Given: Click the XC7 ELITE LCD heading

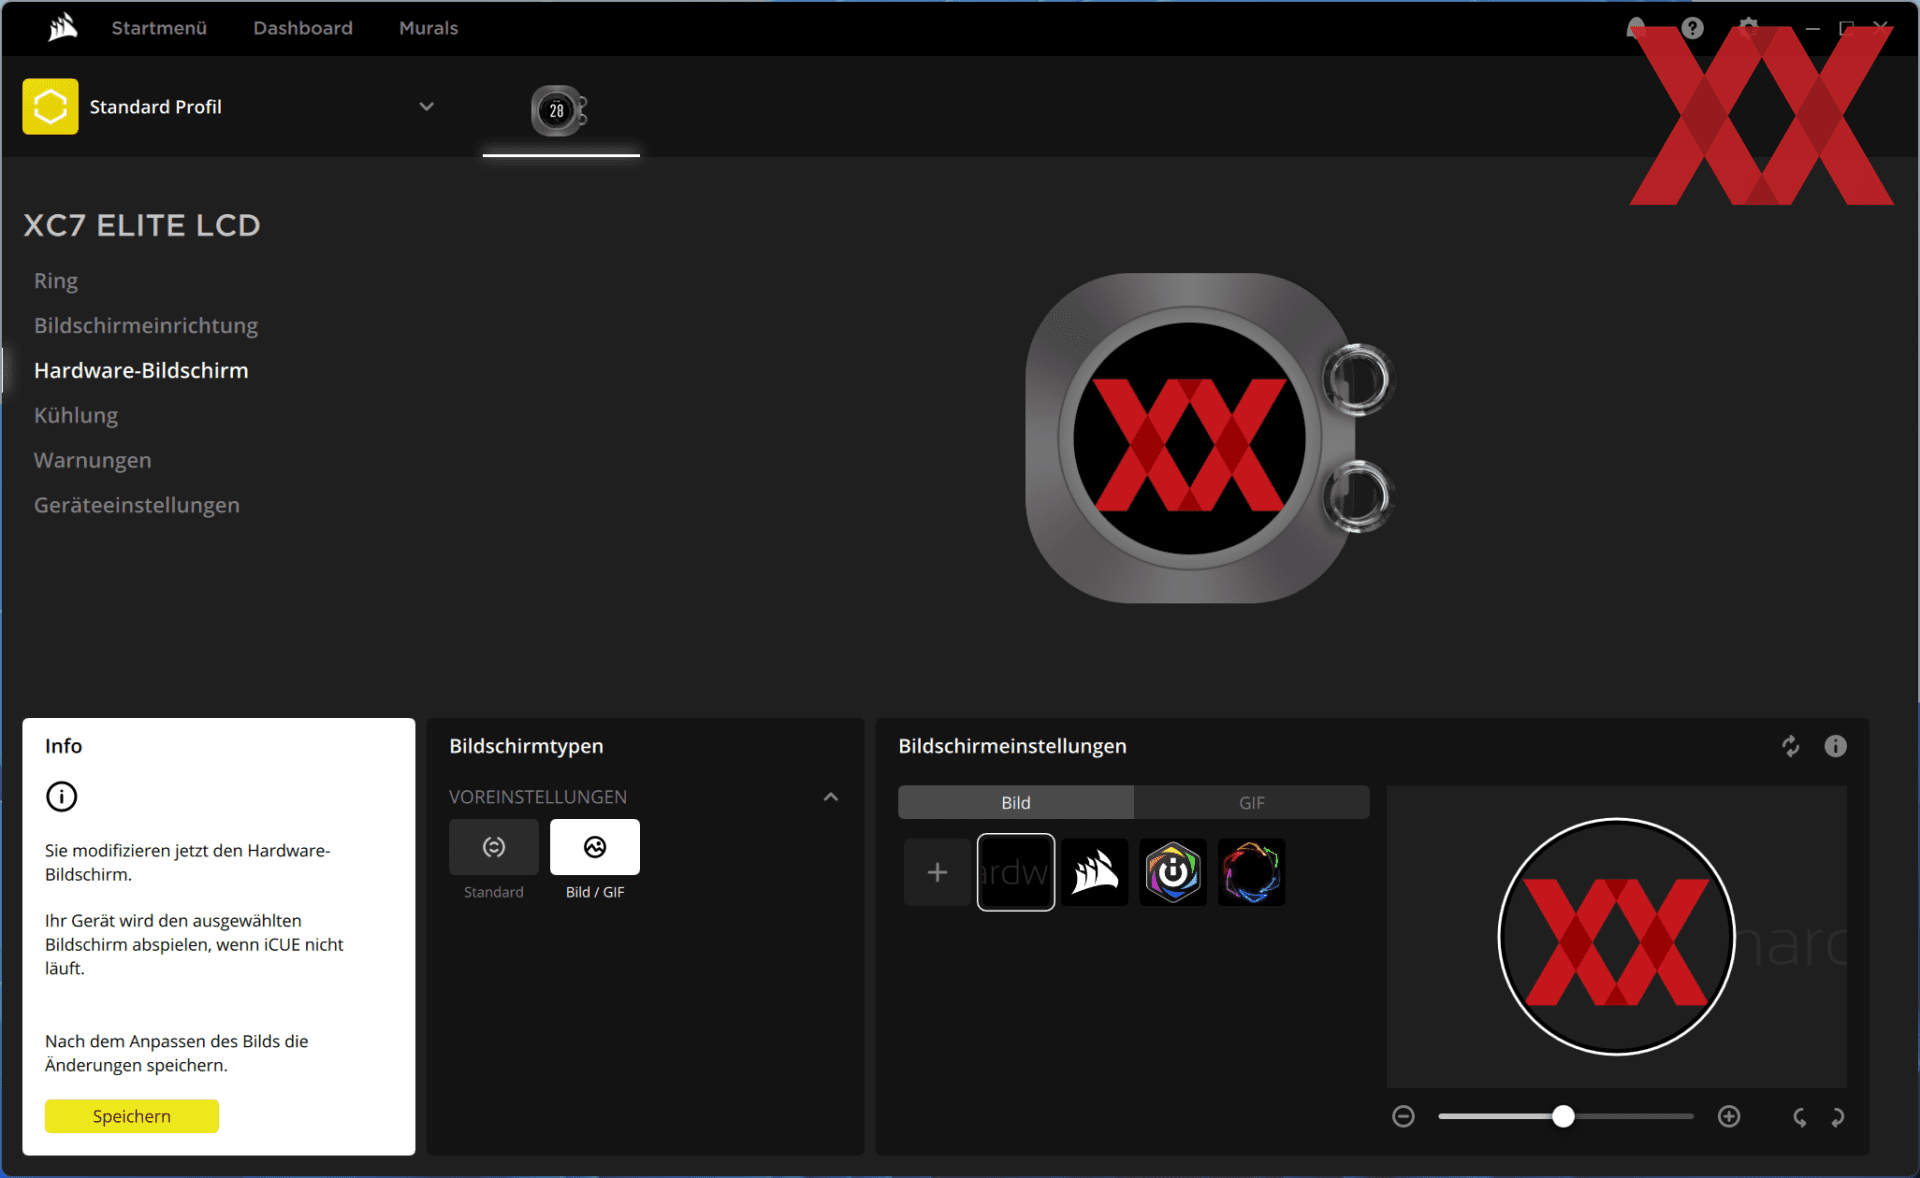Looking at the screenshot, I should coord(142,226).
